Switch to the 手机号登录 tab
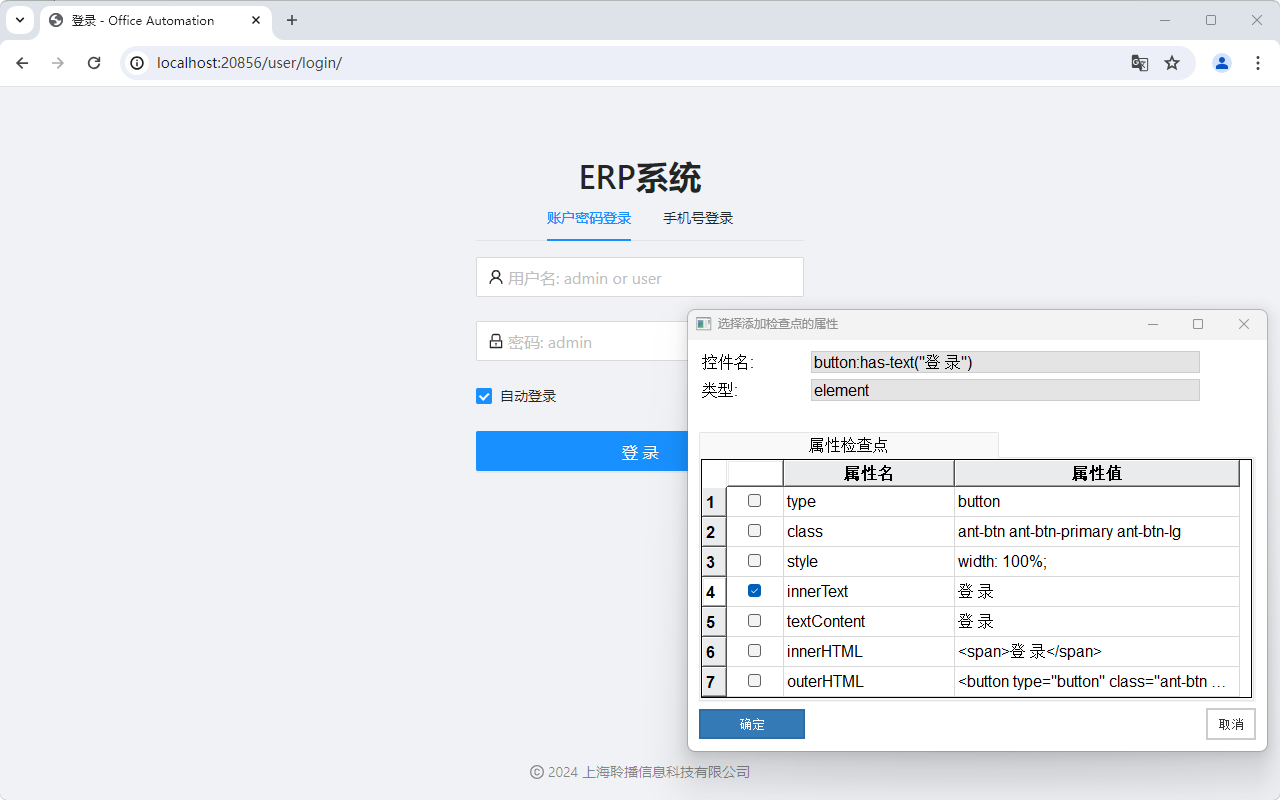 tap(698, 218)
